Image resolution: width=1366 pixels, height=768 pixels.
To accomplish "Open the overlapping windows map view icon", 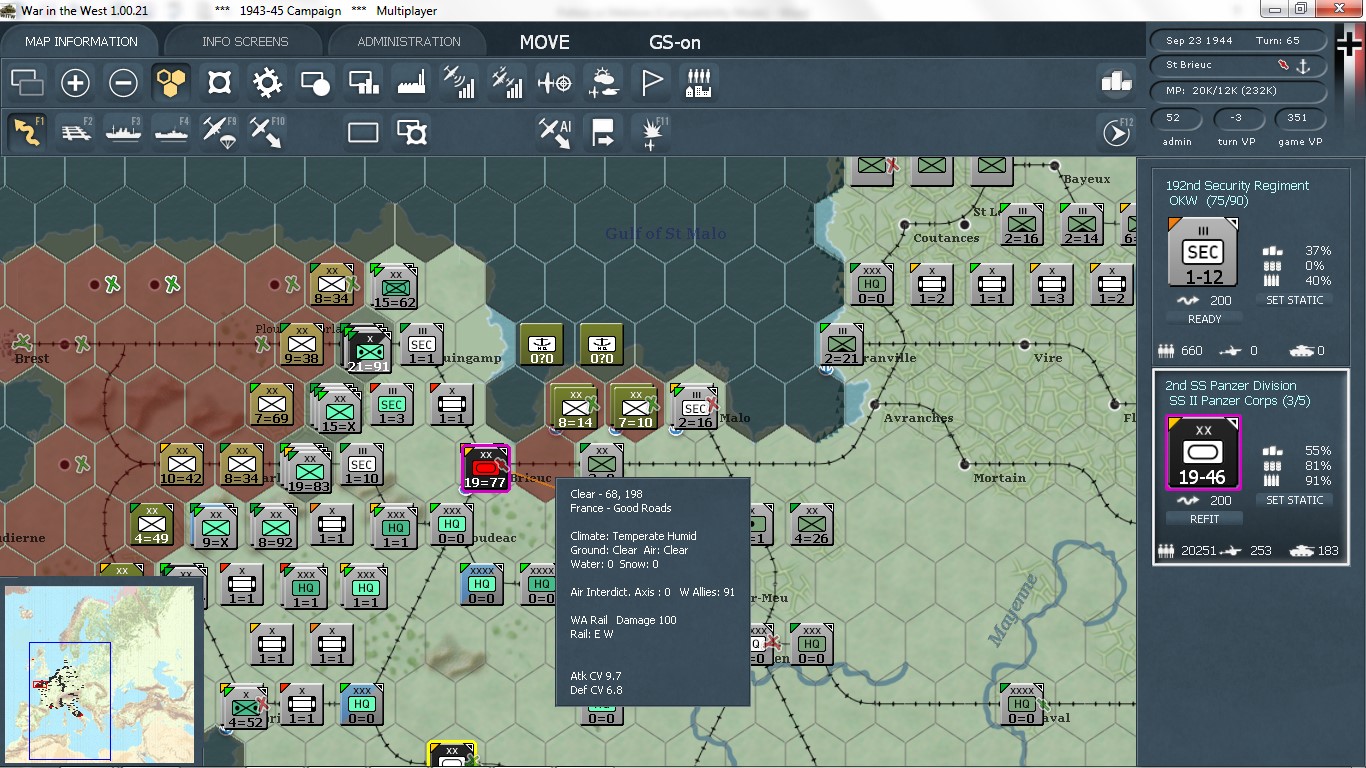I will tap(28, 82).
